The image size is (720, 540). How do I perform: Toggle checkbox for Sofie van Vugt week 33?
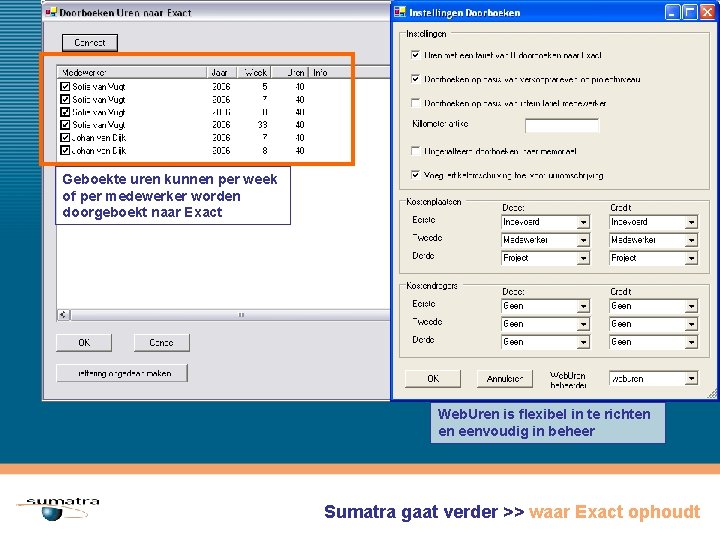click(65, 124)
